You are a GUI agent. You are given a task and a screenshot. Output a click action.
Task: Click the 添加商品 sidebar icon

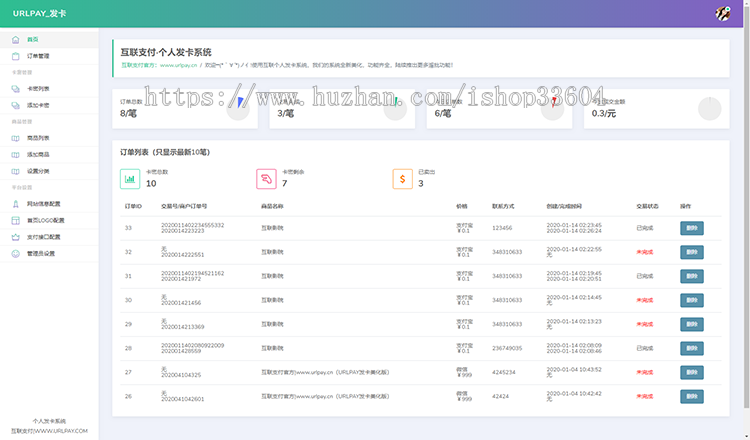pyautogui.click(x=15, y=154)
